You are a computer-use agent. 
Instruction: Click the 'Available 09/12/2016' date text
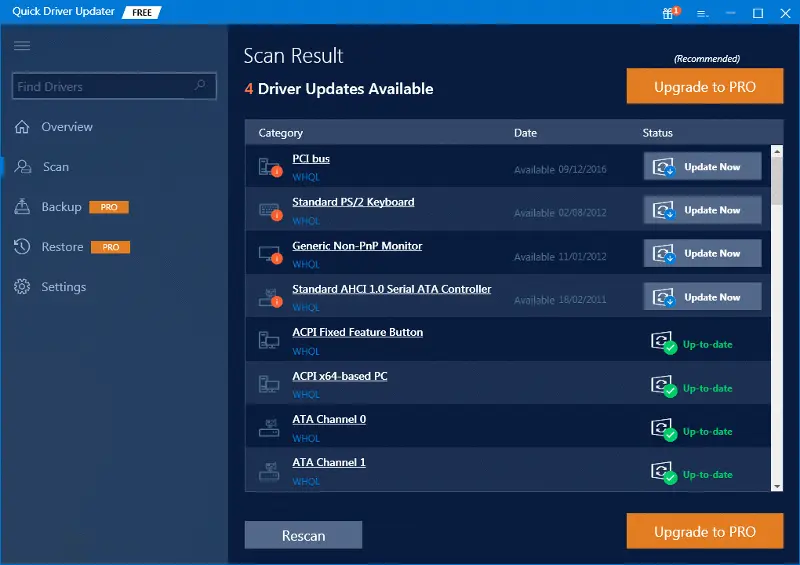pos(560,169)
